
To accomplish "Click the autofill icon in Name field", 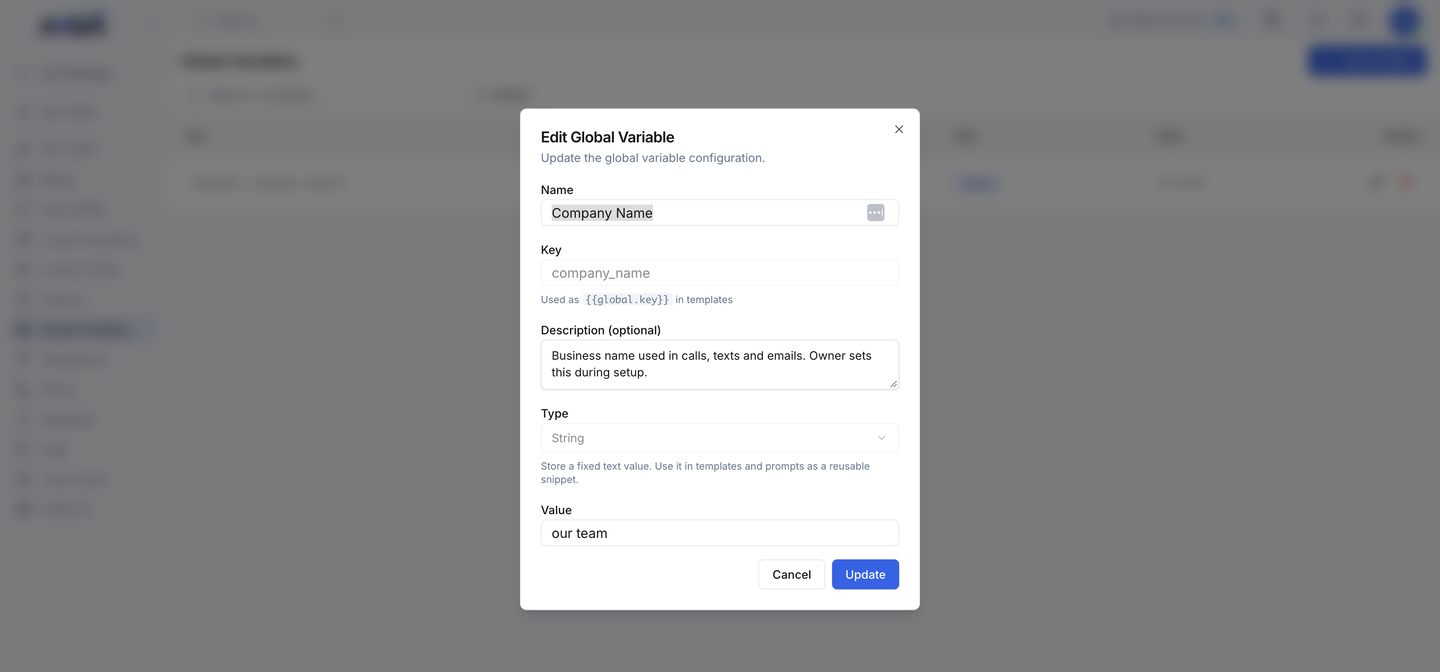I will 875,213.
